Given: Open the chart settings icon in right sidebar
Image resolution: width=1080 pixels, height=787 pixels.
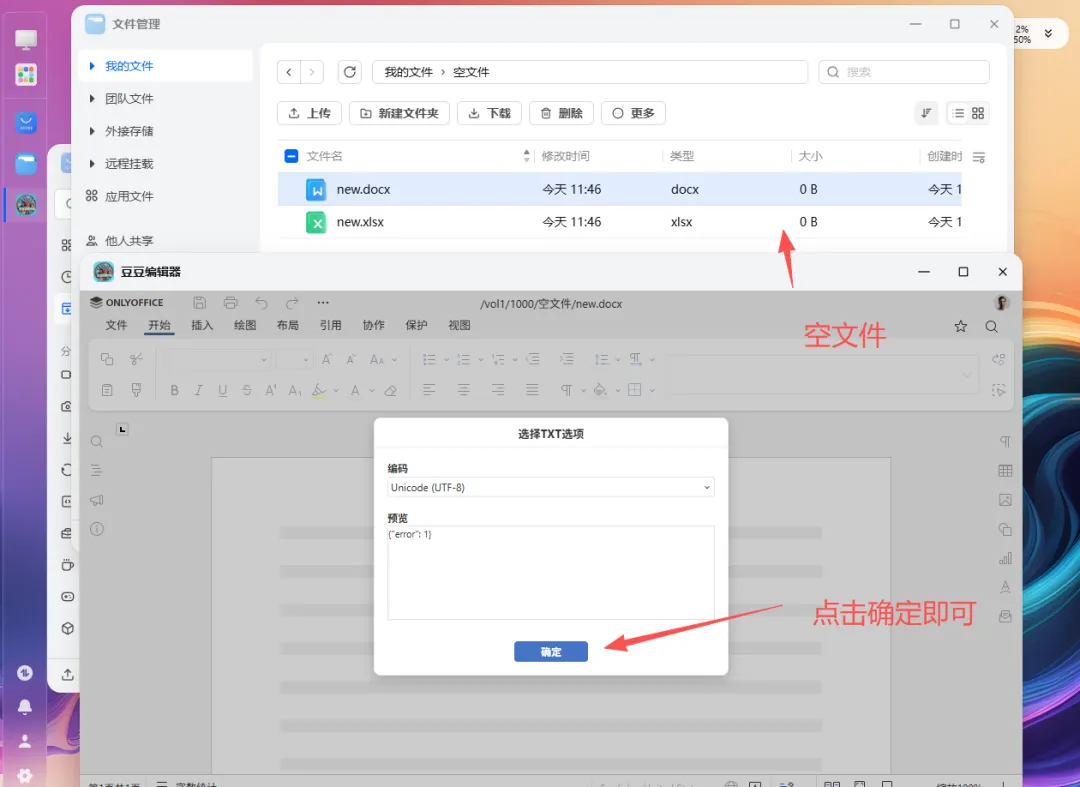Looking at the screenshot, I should click(x=1005, y=558).
